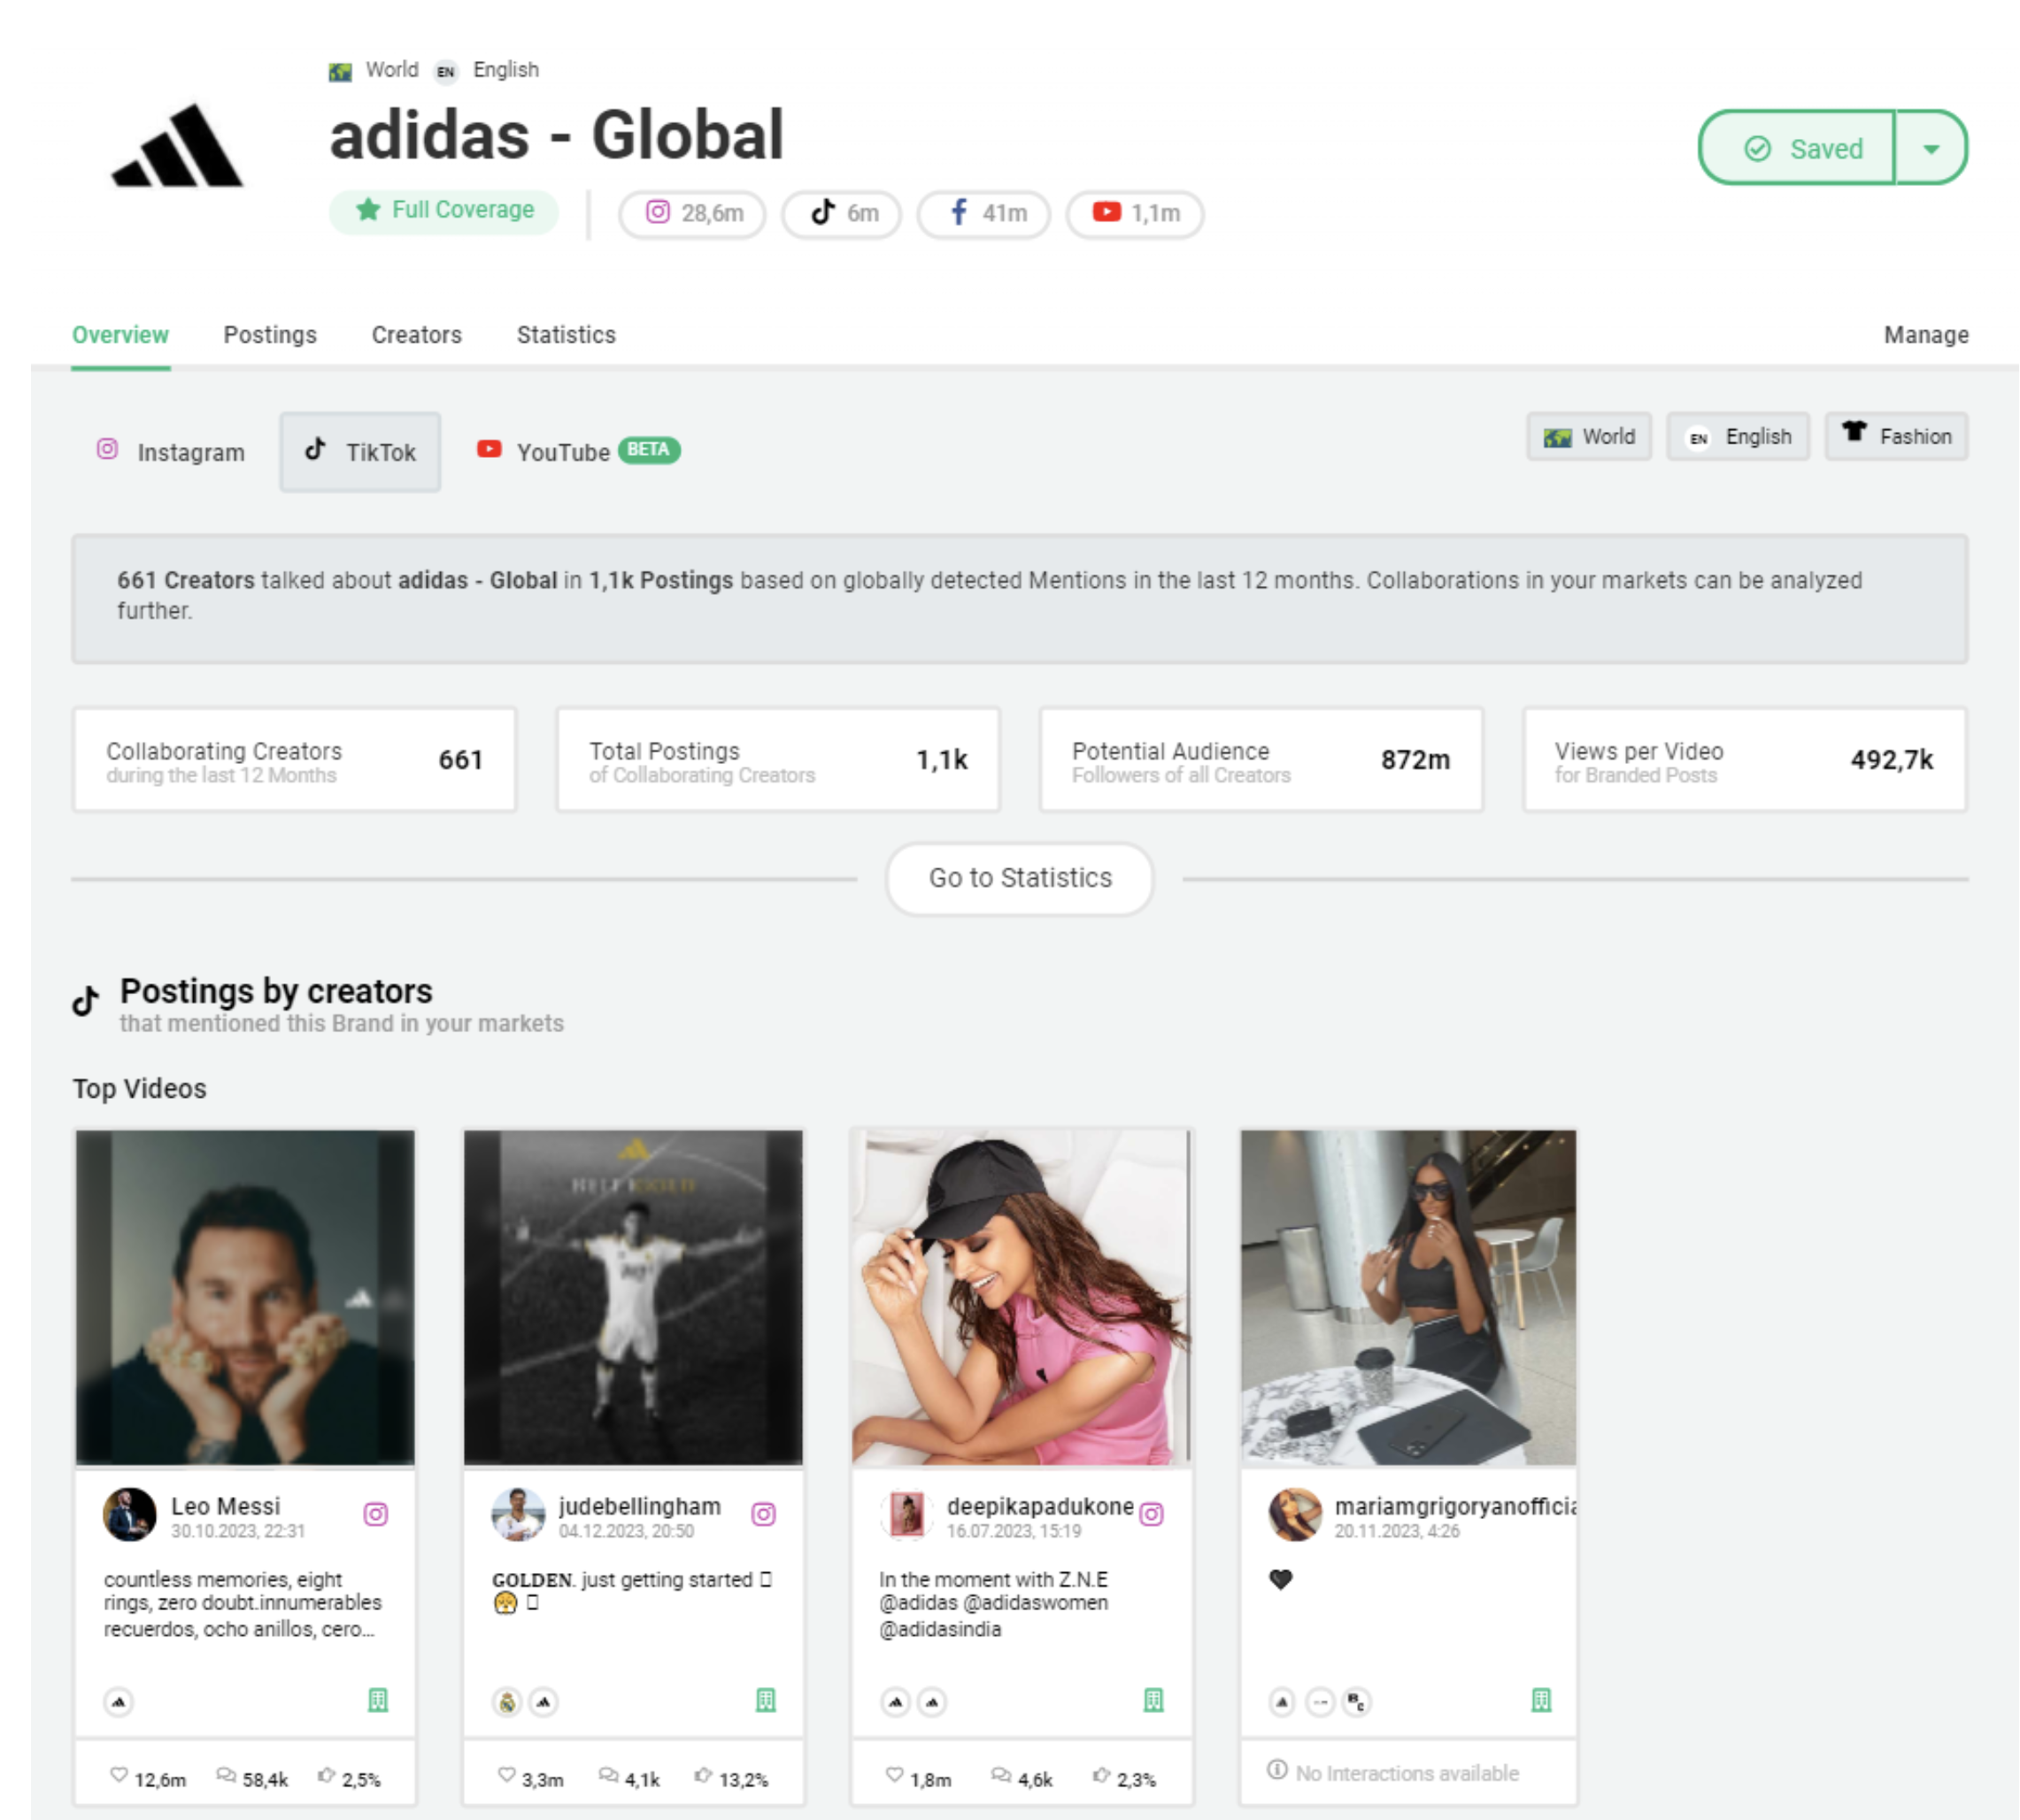
Task: Open Leo Messi's video thumbnail
Action: tap(245, 1296)
